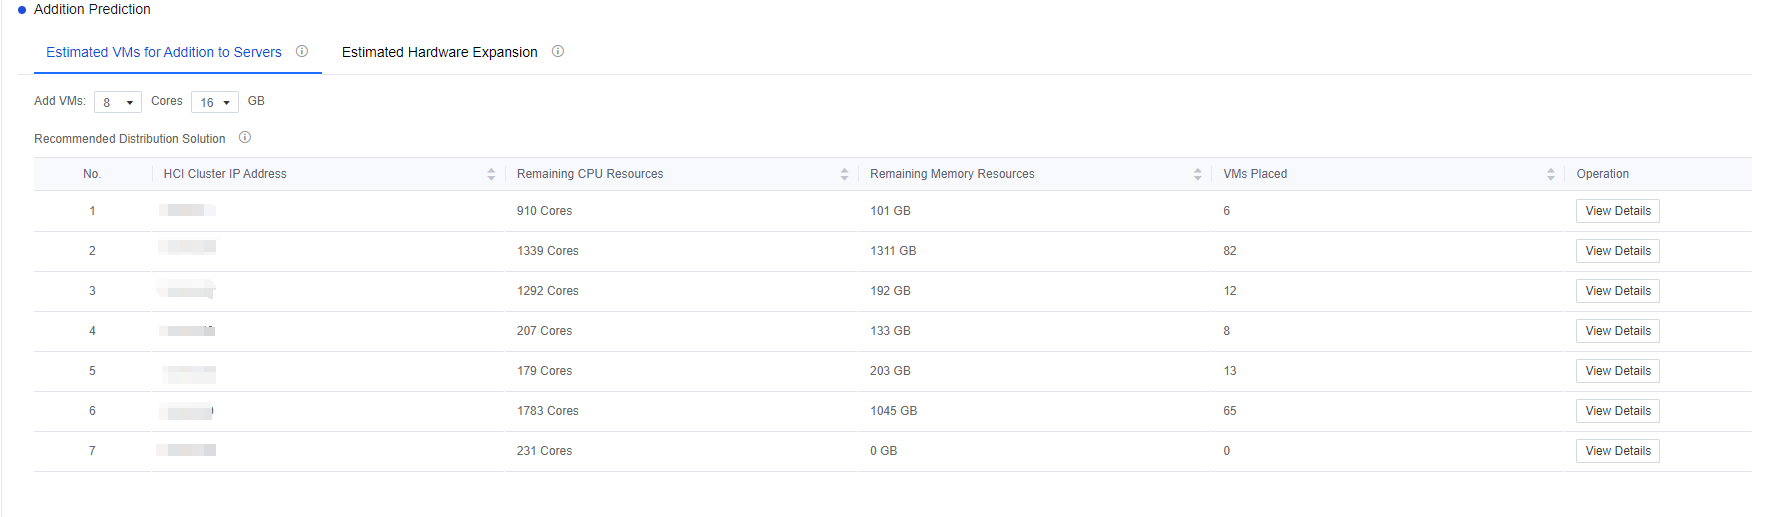1767x517 pixels.
Task: View Details for cluster row 1
Action: (1617, 211)
